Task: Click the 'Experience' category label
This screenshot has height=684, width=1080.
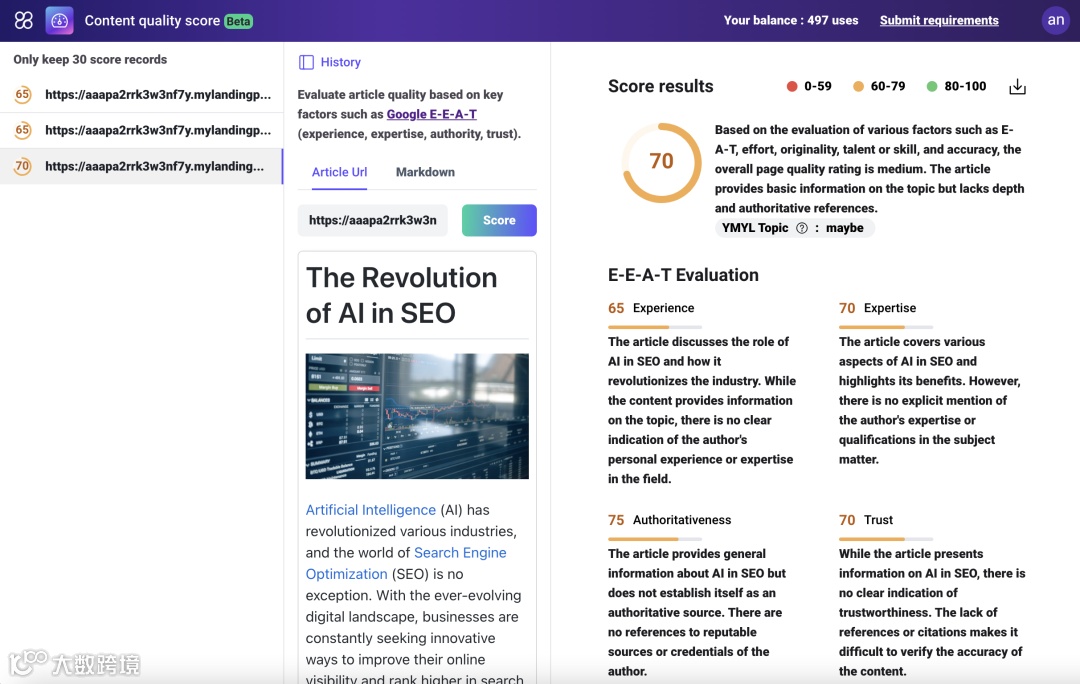Action: [x=663, y=308]
